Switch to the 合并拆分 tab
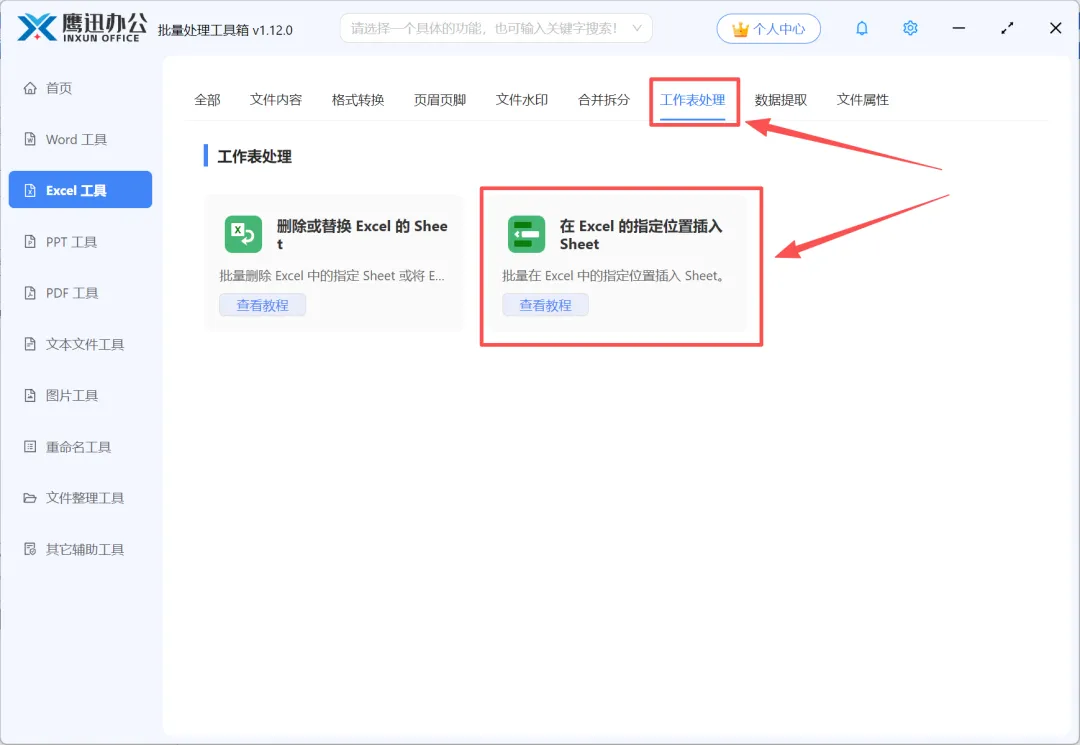The width and height of the screenshot is (1080, 745). [603, 101]
